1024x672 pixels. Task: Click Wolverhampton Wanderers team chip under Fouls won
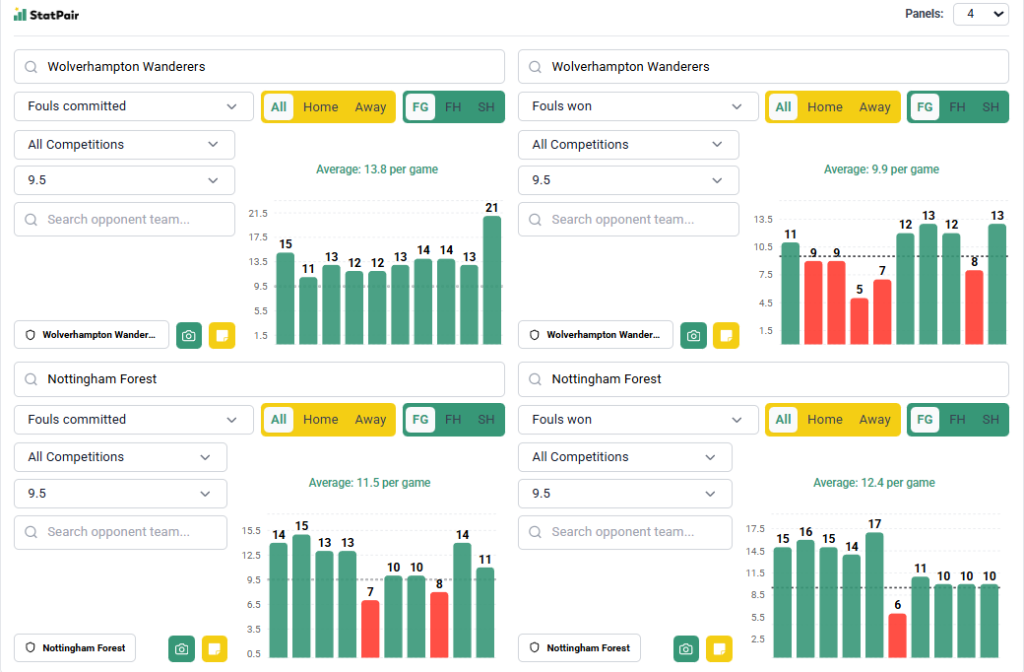(596, 335)
